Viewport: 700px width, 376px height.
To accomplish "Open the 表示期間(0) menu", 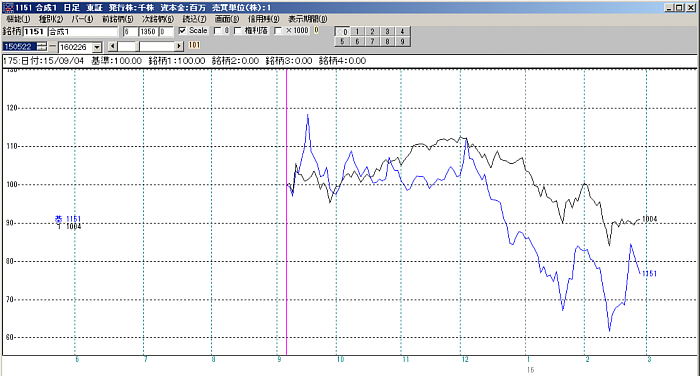I will click(x=308, y=19).
